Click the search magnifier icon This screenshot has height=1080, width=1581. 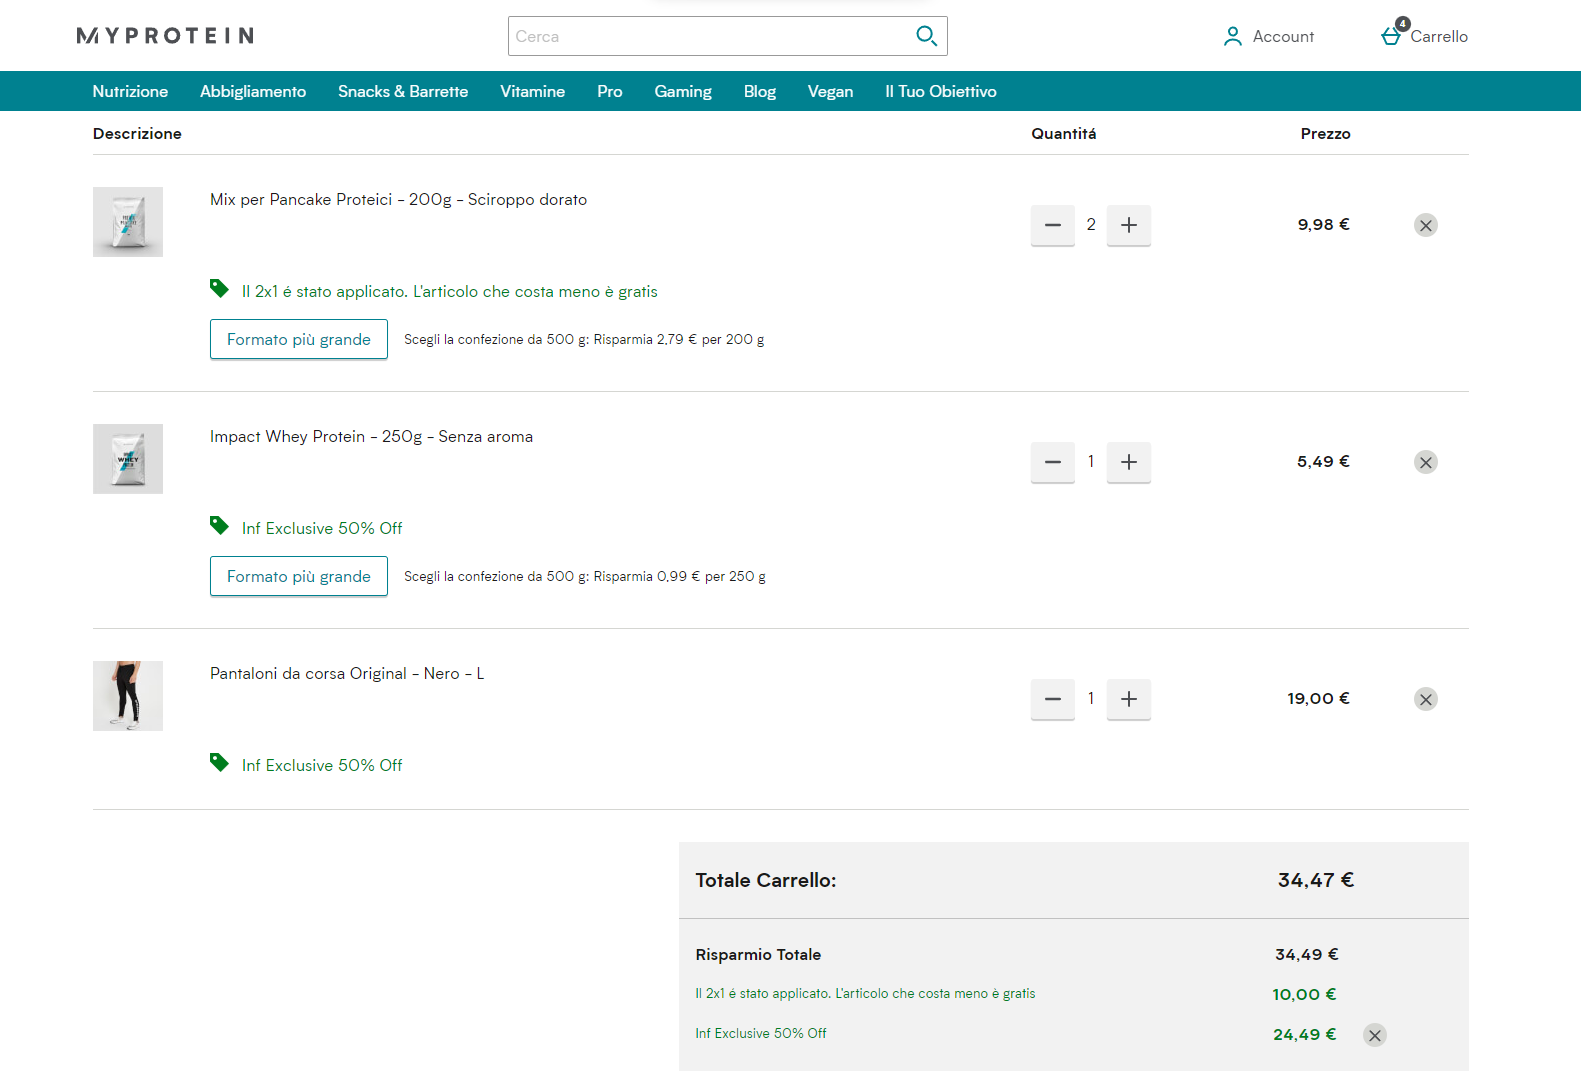(926, 36)
